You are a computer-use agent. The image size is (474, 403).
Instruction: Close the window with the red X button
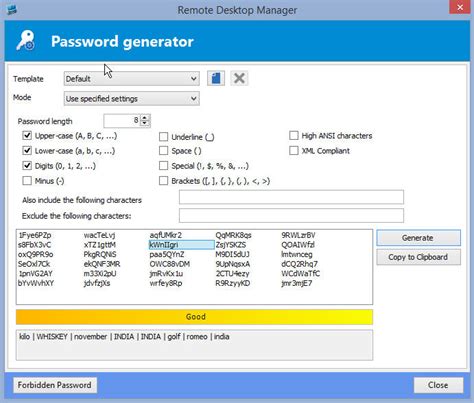point(460,7)
